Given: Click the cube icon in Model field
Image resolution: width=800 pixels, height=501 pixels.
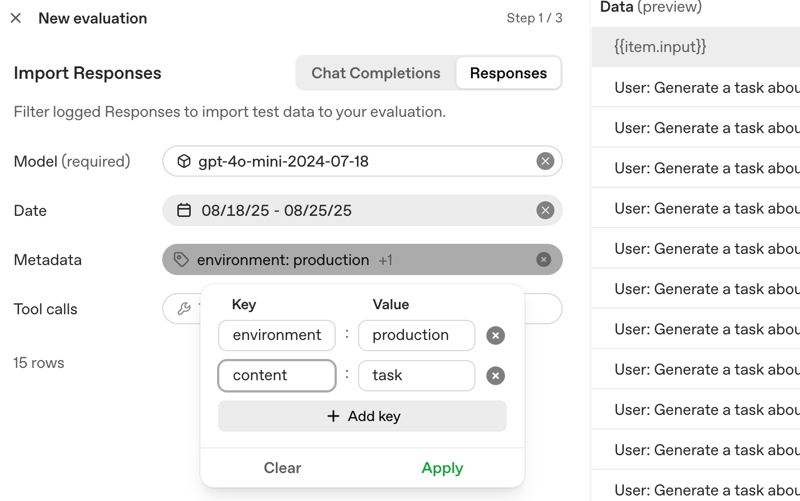Looking at the screenshot, I should click(184, 161).
